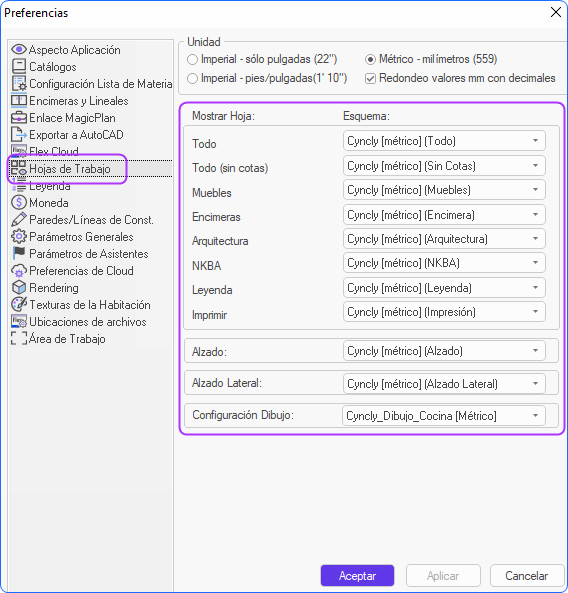Open Parámetros Generales gear icon
Screen dimensions: 568x593
pyautogui.click(x=19, y=237)
